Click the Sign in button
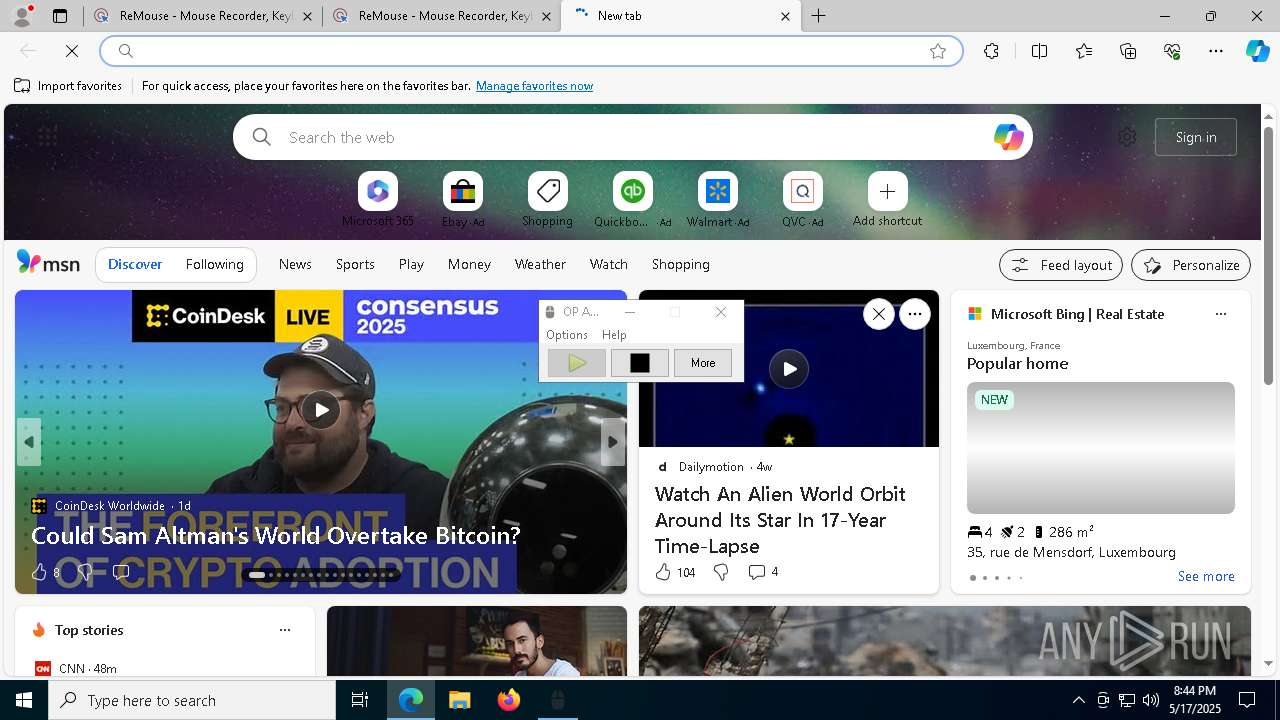1280x720 pixels. 1196,137
